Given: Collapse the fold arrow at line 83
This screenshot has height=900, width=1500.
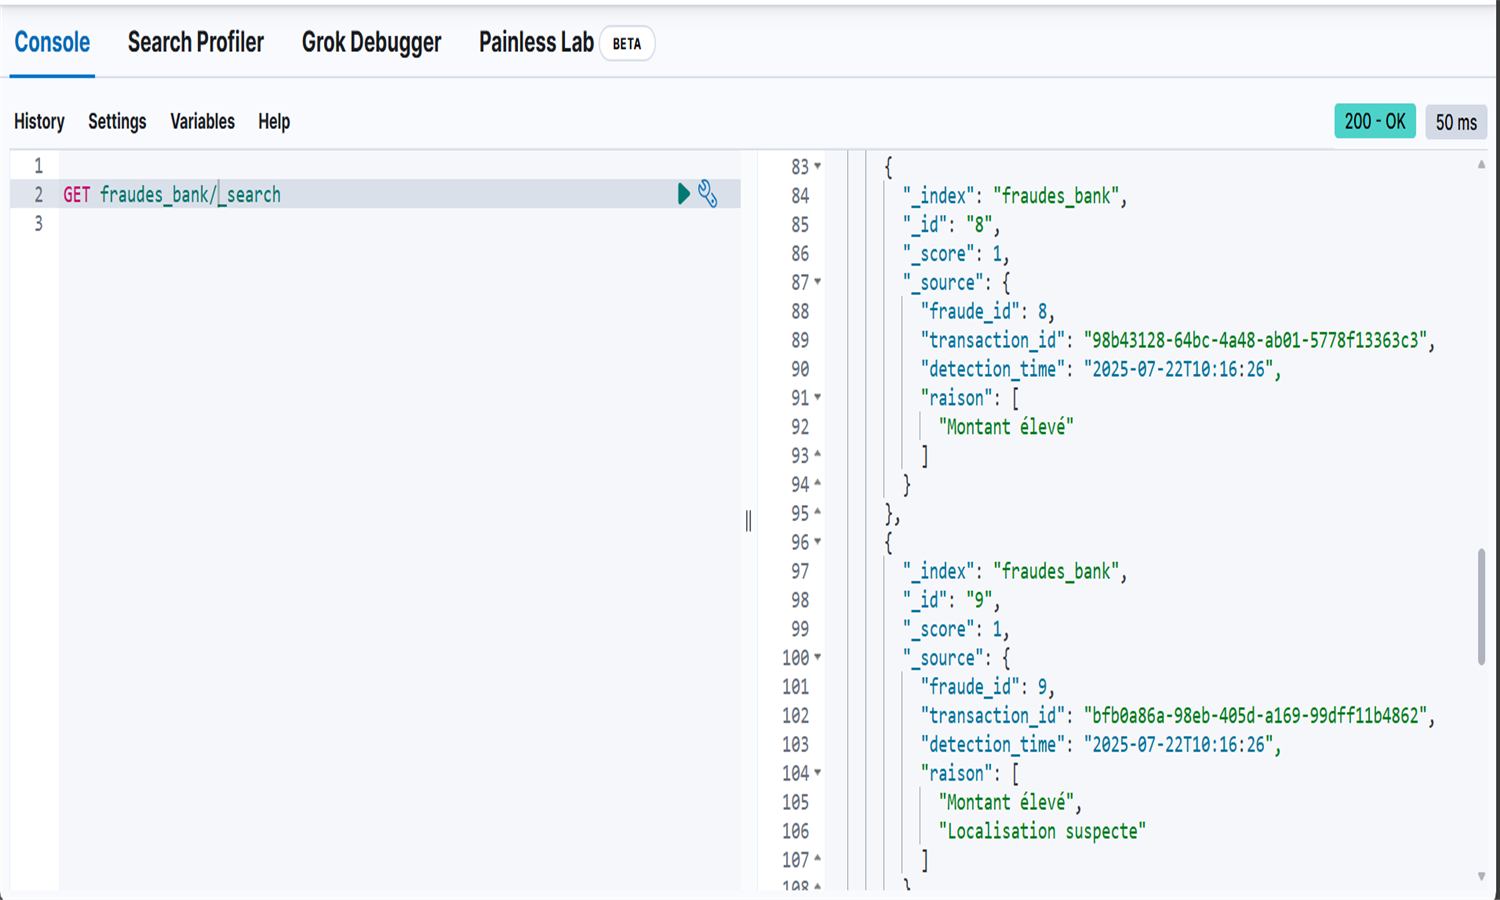Looking at the screenshot, I should click(817, 166).
